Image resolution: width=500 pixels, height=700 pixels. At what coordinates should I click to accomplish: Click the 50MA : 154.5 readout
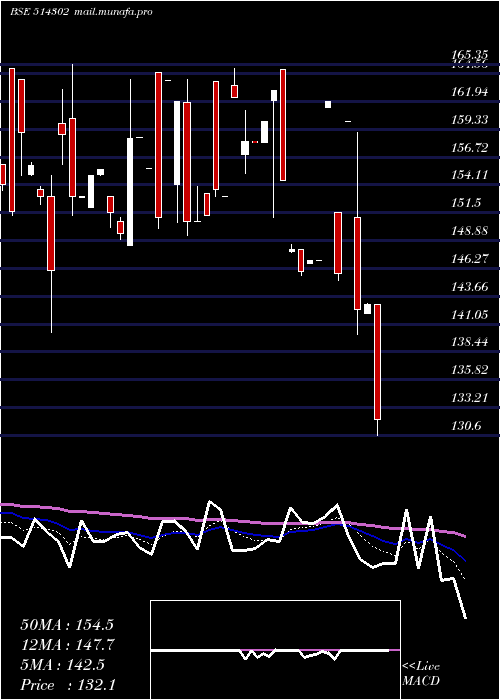click(67, 625)
